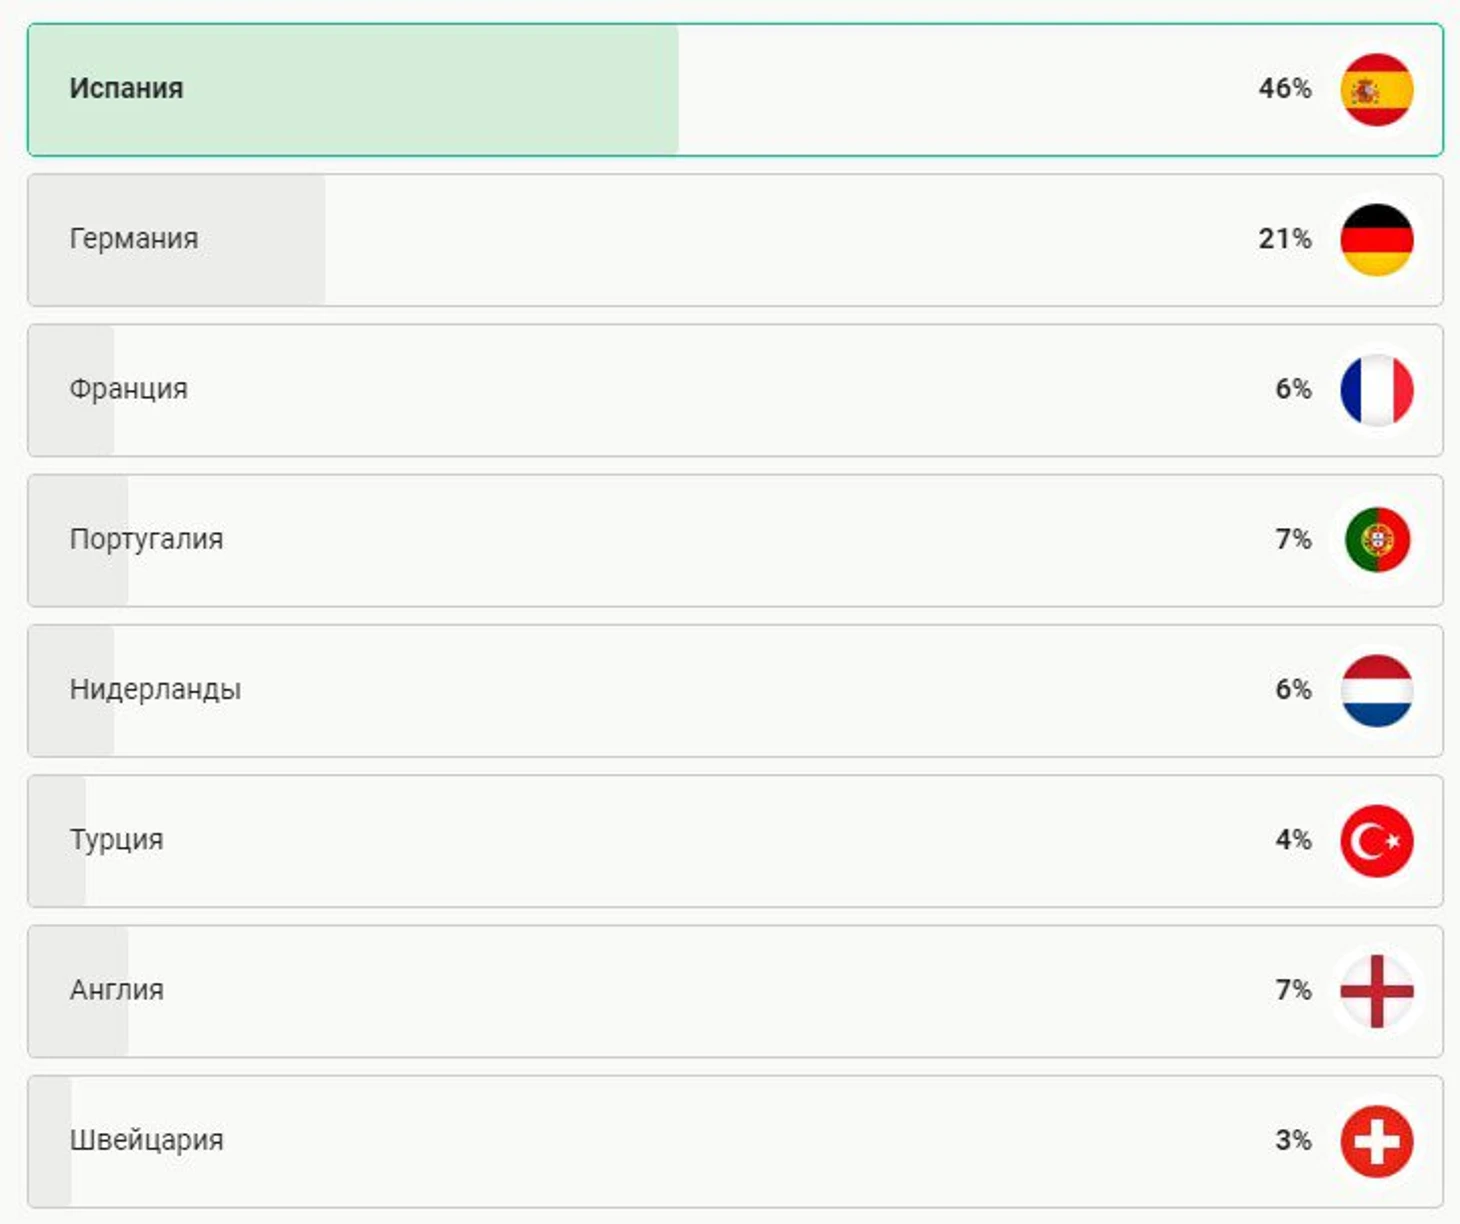The width and height of the screenshot is (1460, 1224).
Task: Select the Швейцария option text
Action: click(x=146, y=1140)
